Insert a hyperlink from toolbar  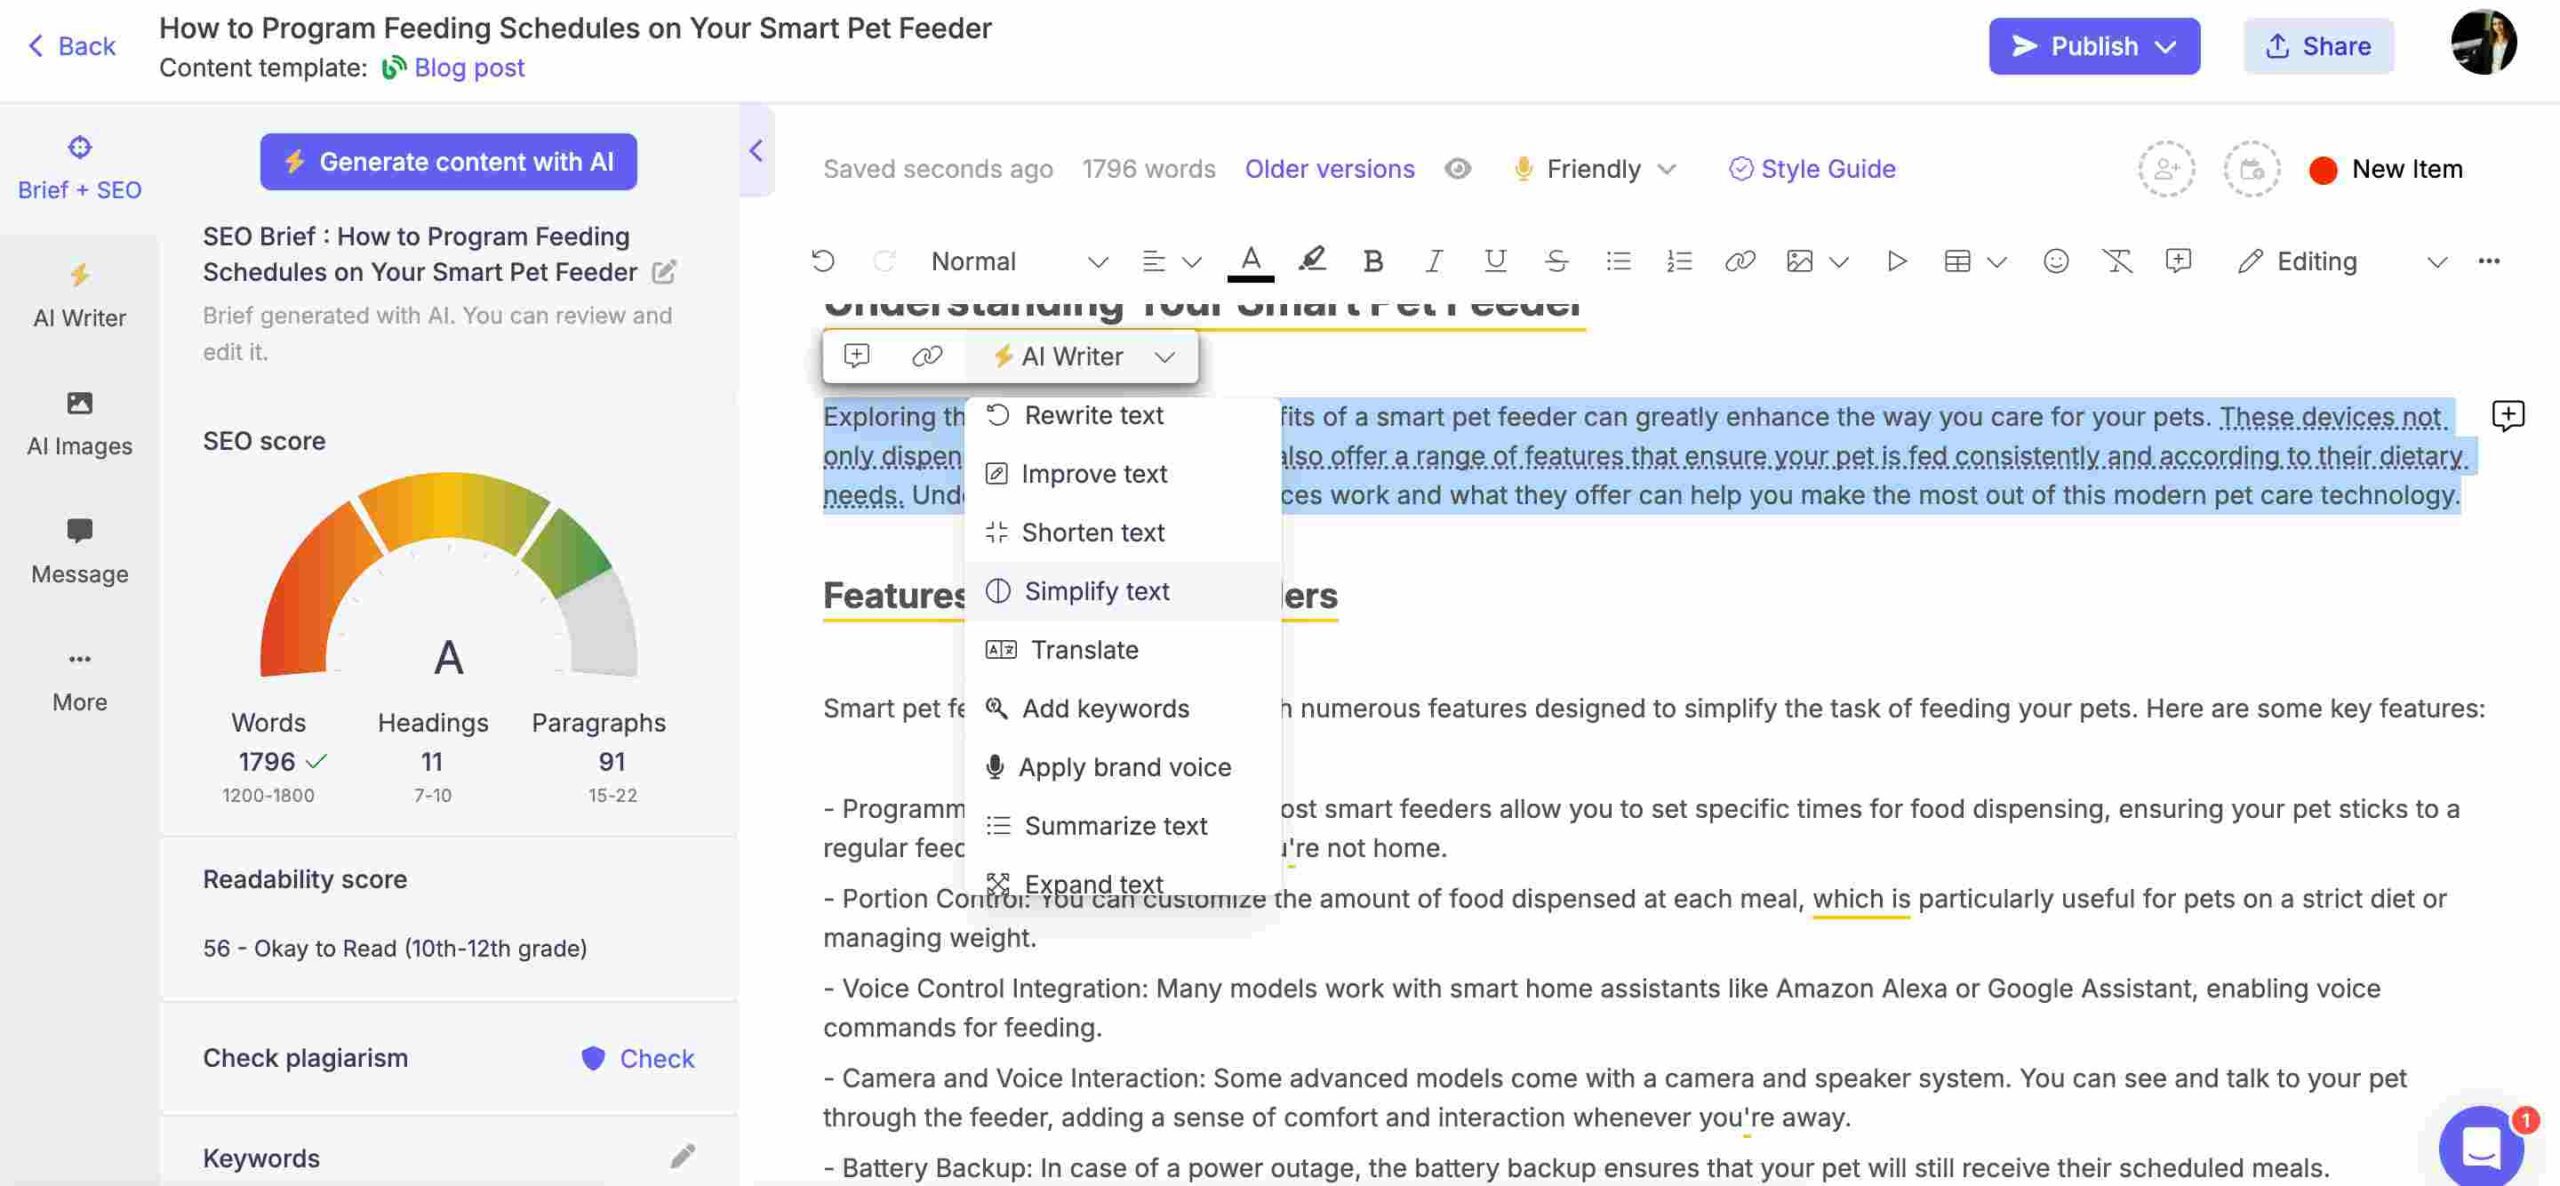[x=1739, y=261]
